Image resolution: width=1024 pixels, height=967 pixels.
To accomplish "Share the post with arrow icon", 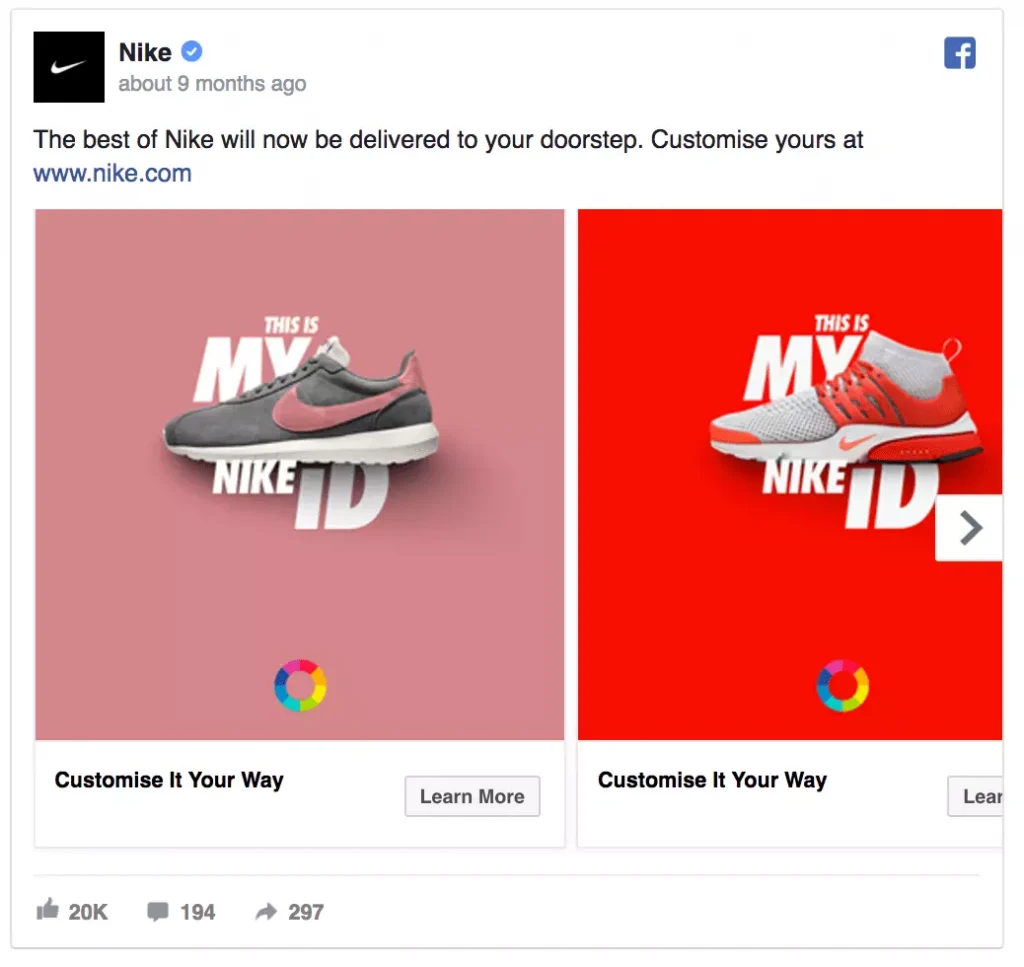I will click(x=266, y=911).
